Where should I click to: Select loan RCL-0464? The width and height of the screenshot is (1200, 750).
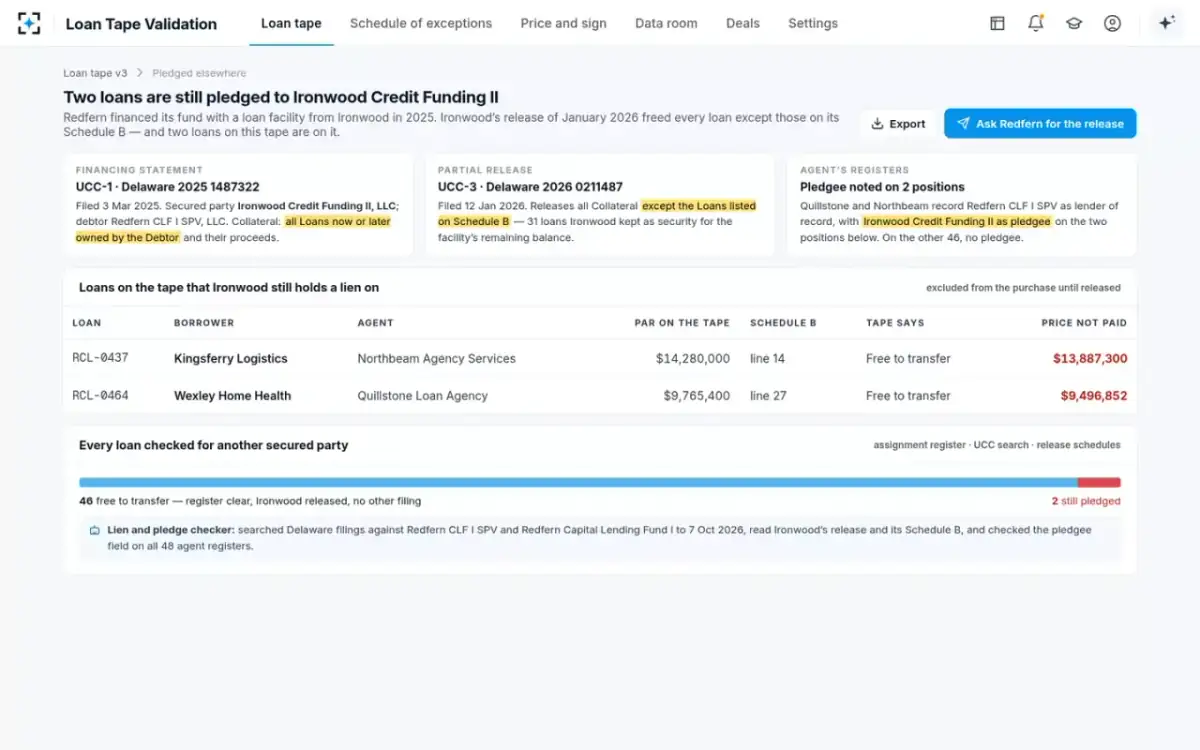pos(100,395)
